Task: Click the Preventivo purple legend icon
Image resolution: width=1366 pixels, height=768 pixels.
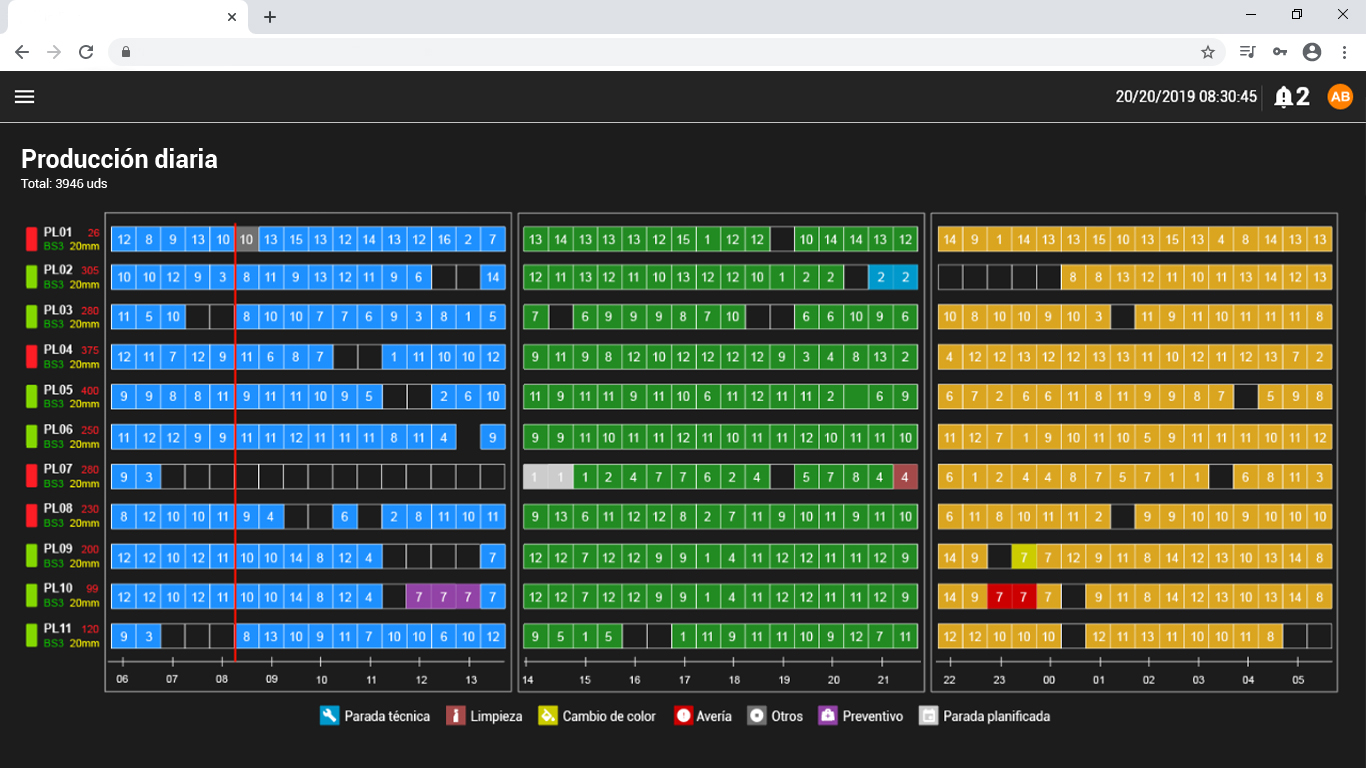Action: 828,716
